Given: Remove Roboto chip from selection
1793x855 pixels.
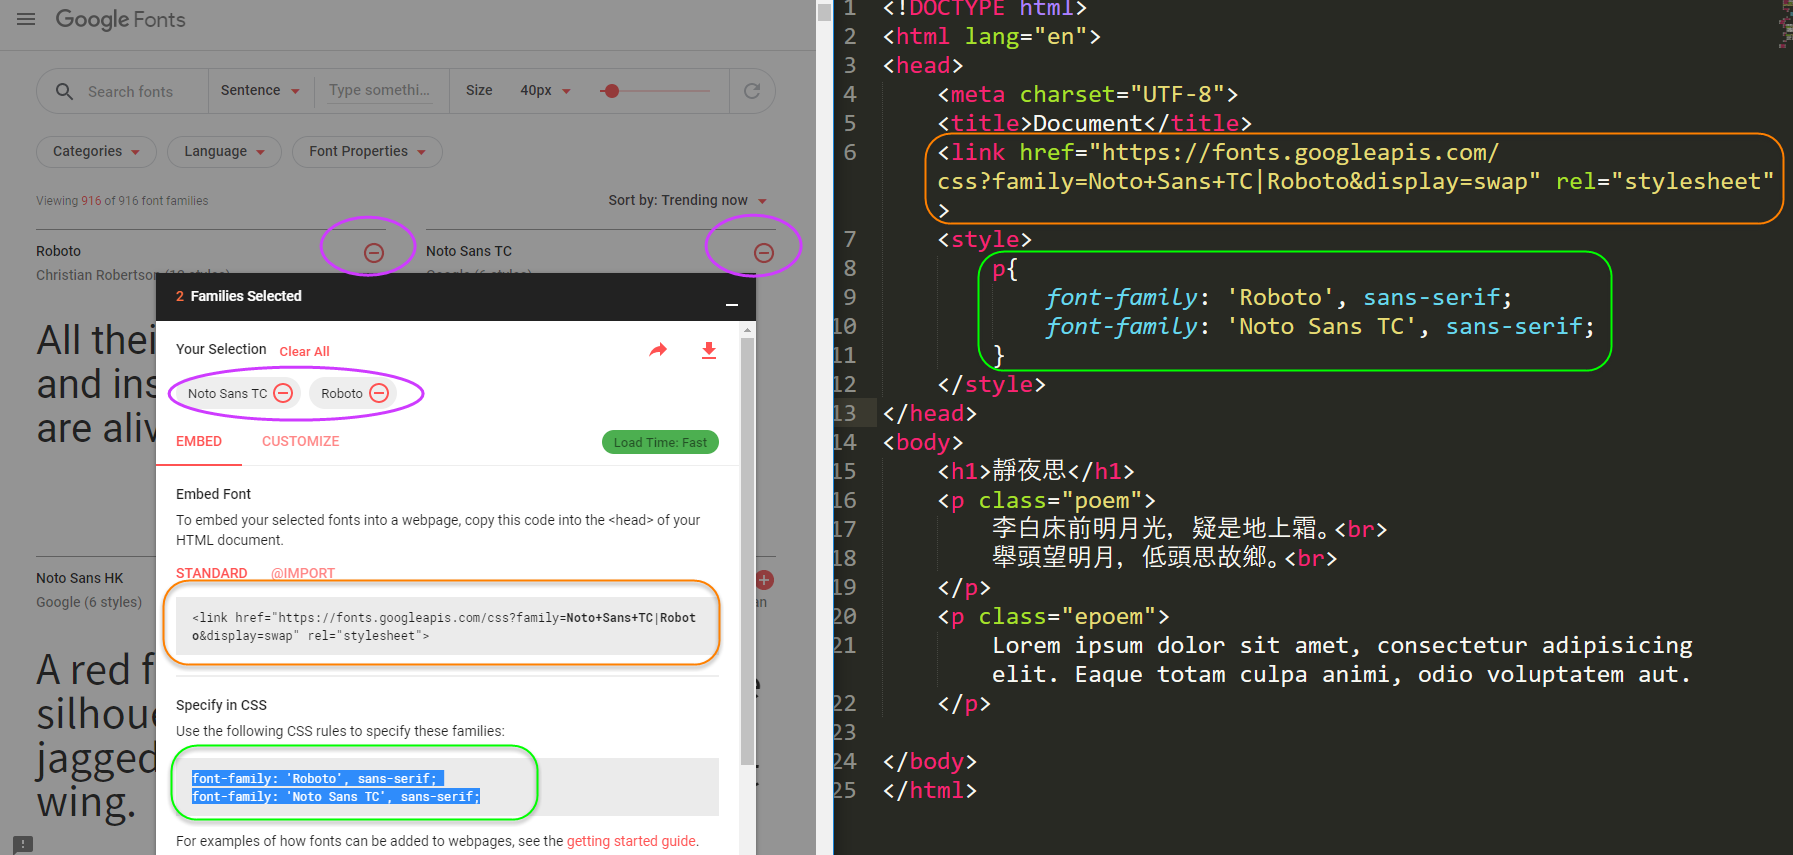Looking at the screenshot, I should click(x=379, y=393).
